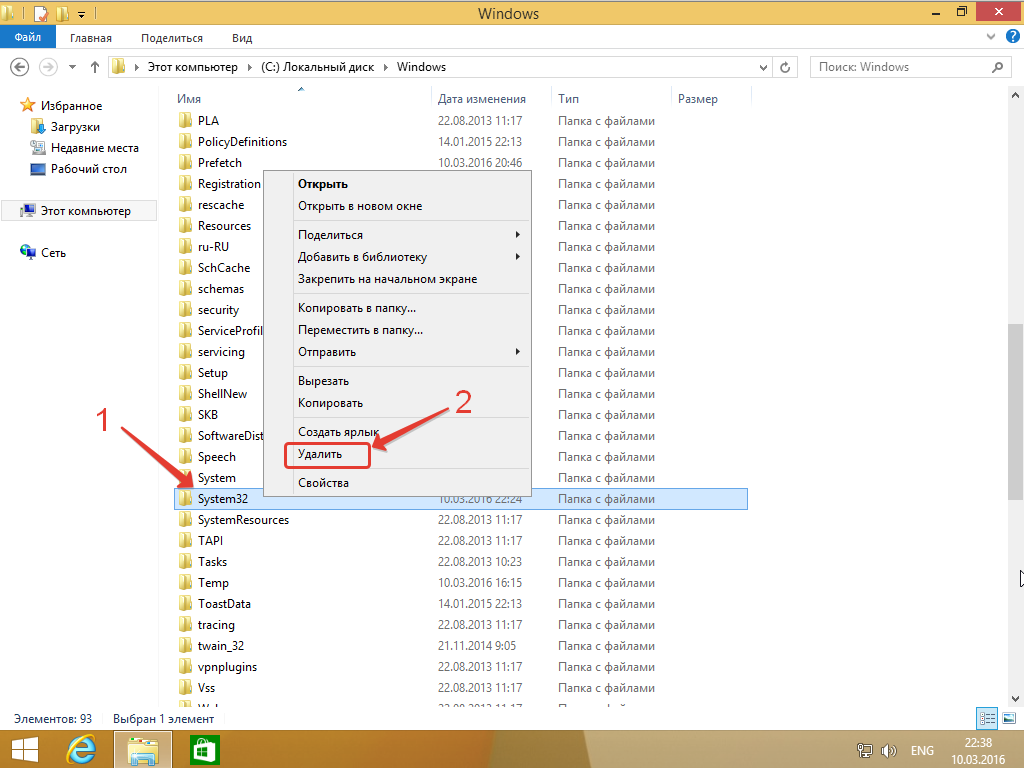Go up one folder level arrow
The height and width of the screenshot is (768, 1024).
tap(95, 67)
